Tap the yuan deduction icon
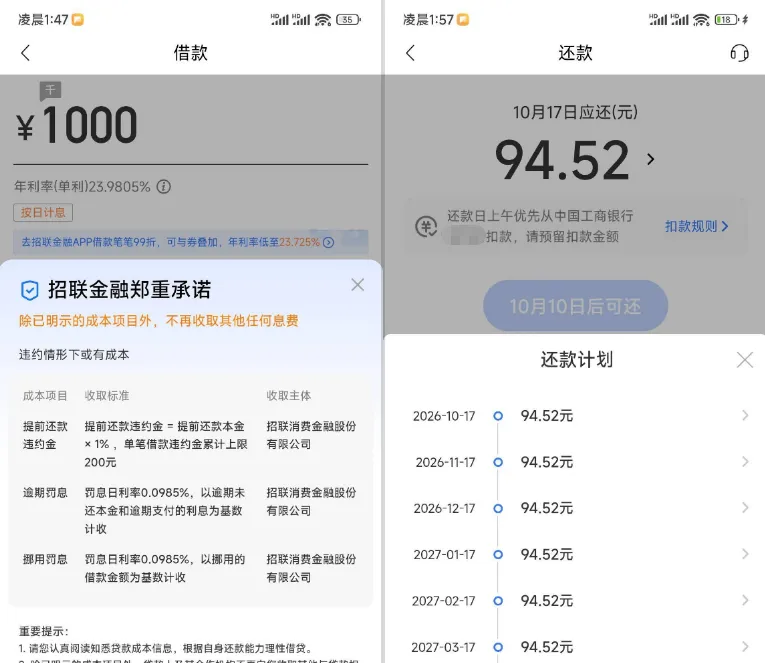 (426, 226)
